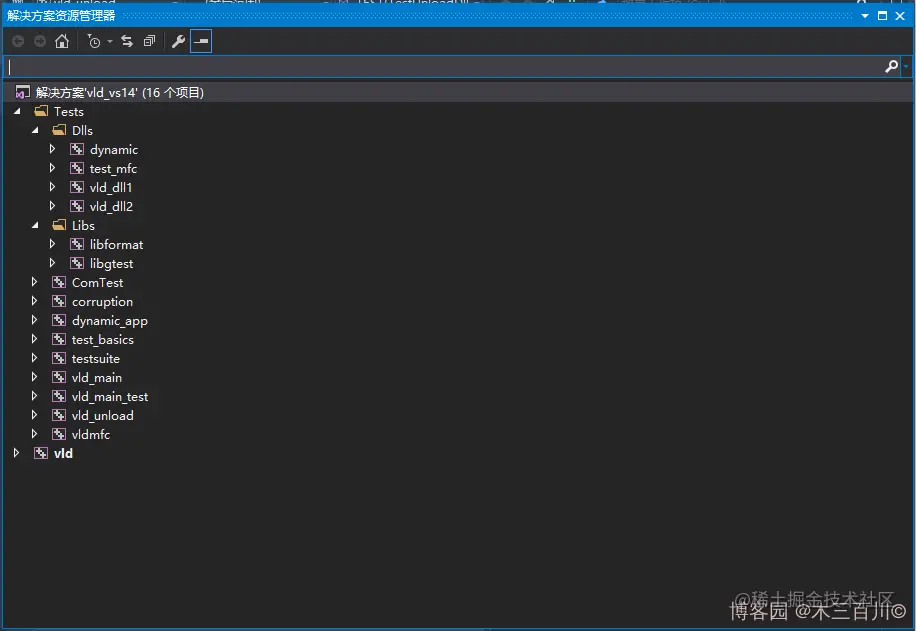The width and height of the screenshot is (916, 631).
Task: Expand the dynamic project
Action: tap(53, 149)
